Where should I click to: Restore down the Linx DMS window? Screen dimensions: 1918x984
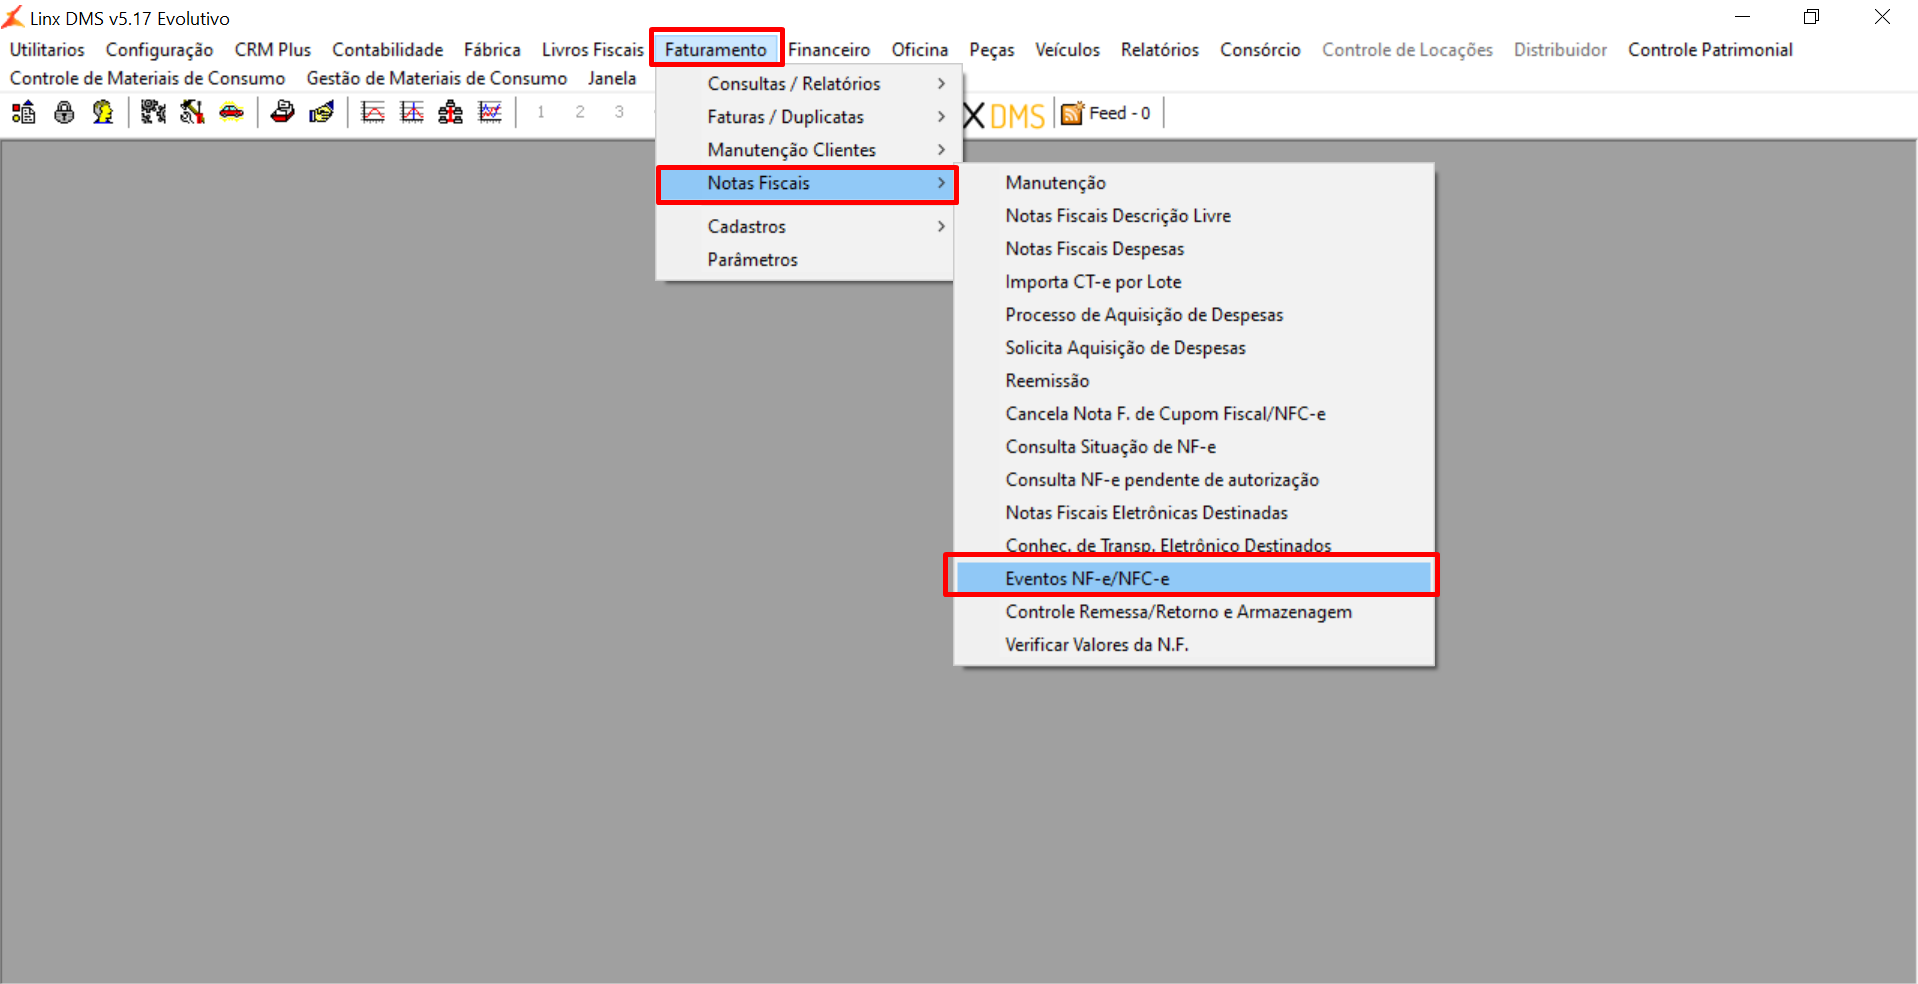click(1811, 17)
